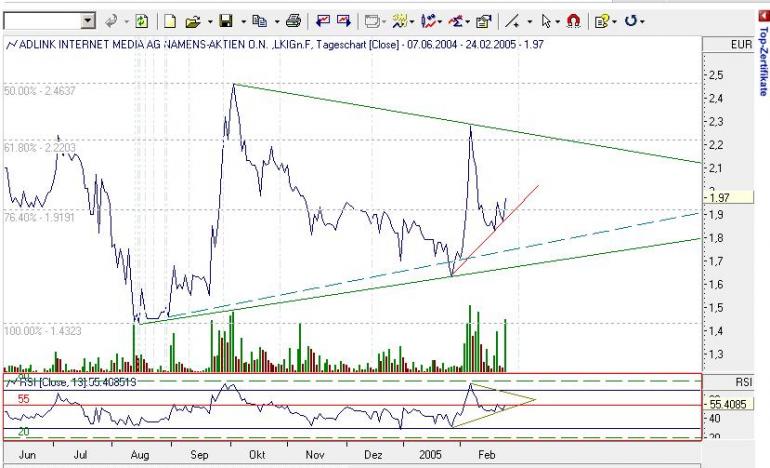Expand the copy options dropdown arrow
Screen dimensions: 770x468
[276, 22]
